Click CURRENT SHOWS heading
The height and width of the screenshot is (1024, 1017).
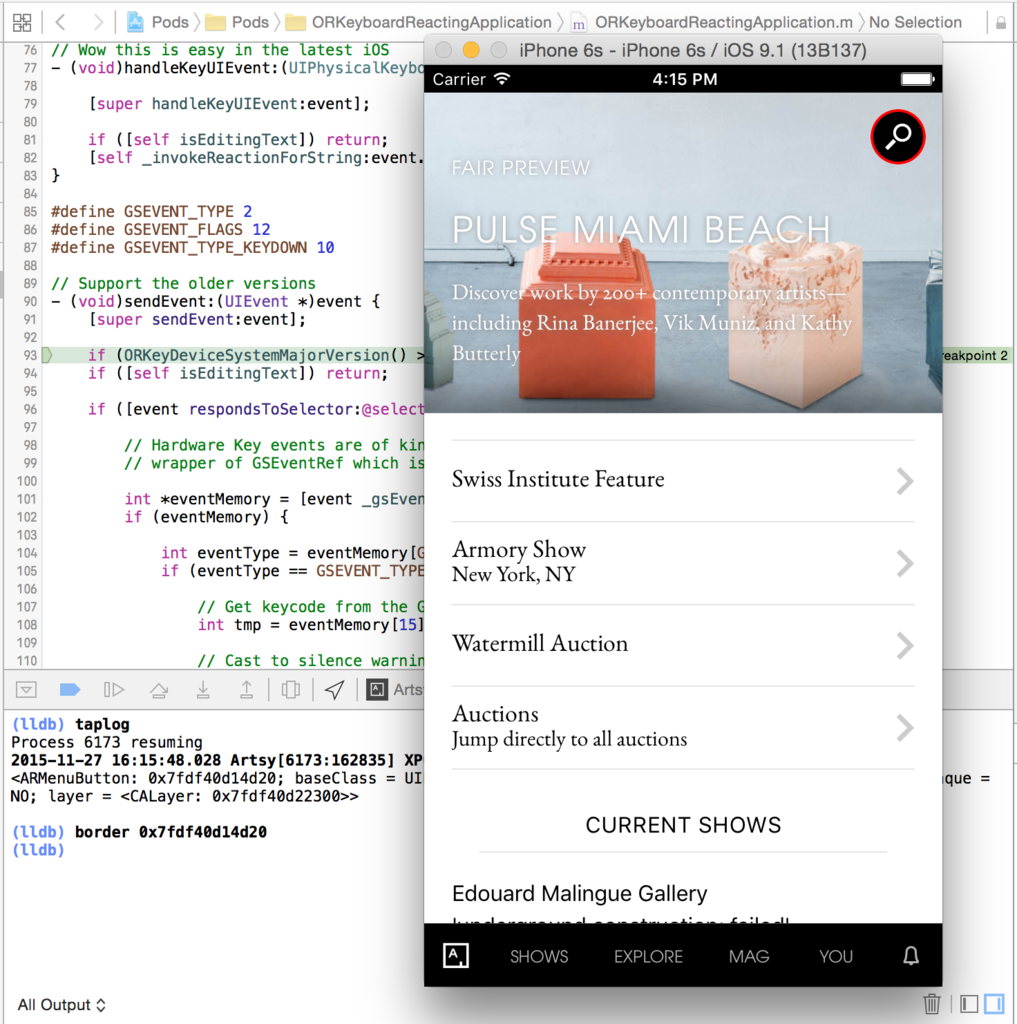[683, 825]
